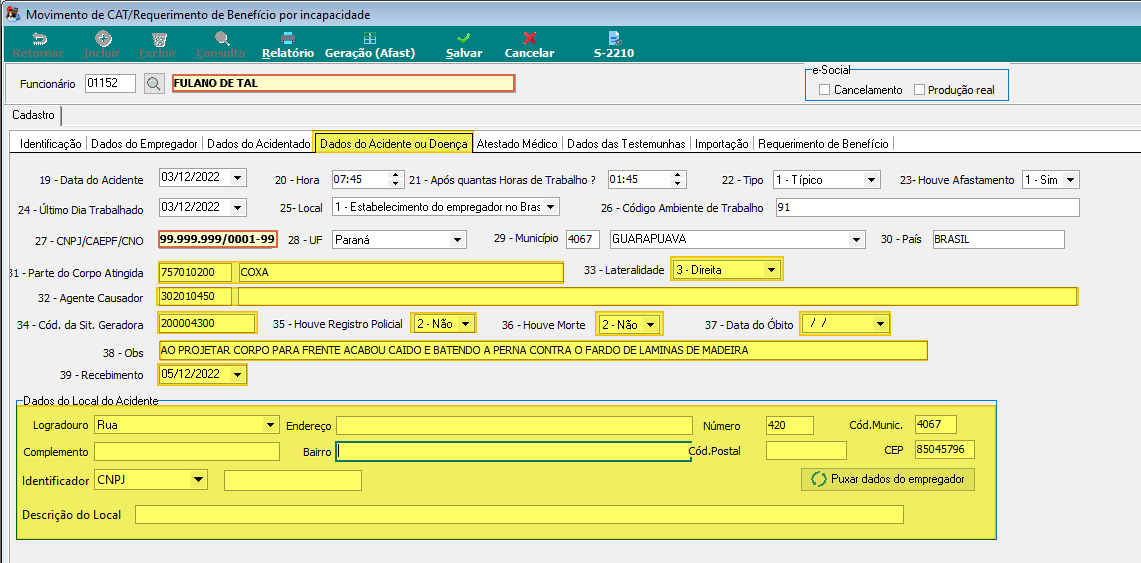Switch to Requerimento de Benefício tab
Screen dimensions: 1141x563
[x=823, y=144]
